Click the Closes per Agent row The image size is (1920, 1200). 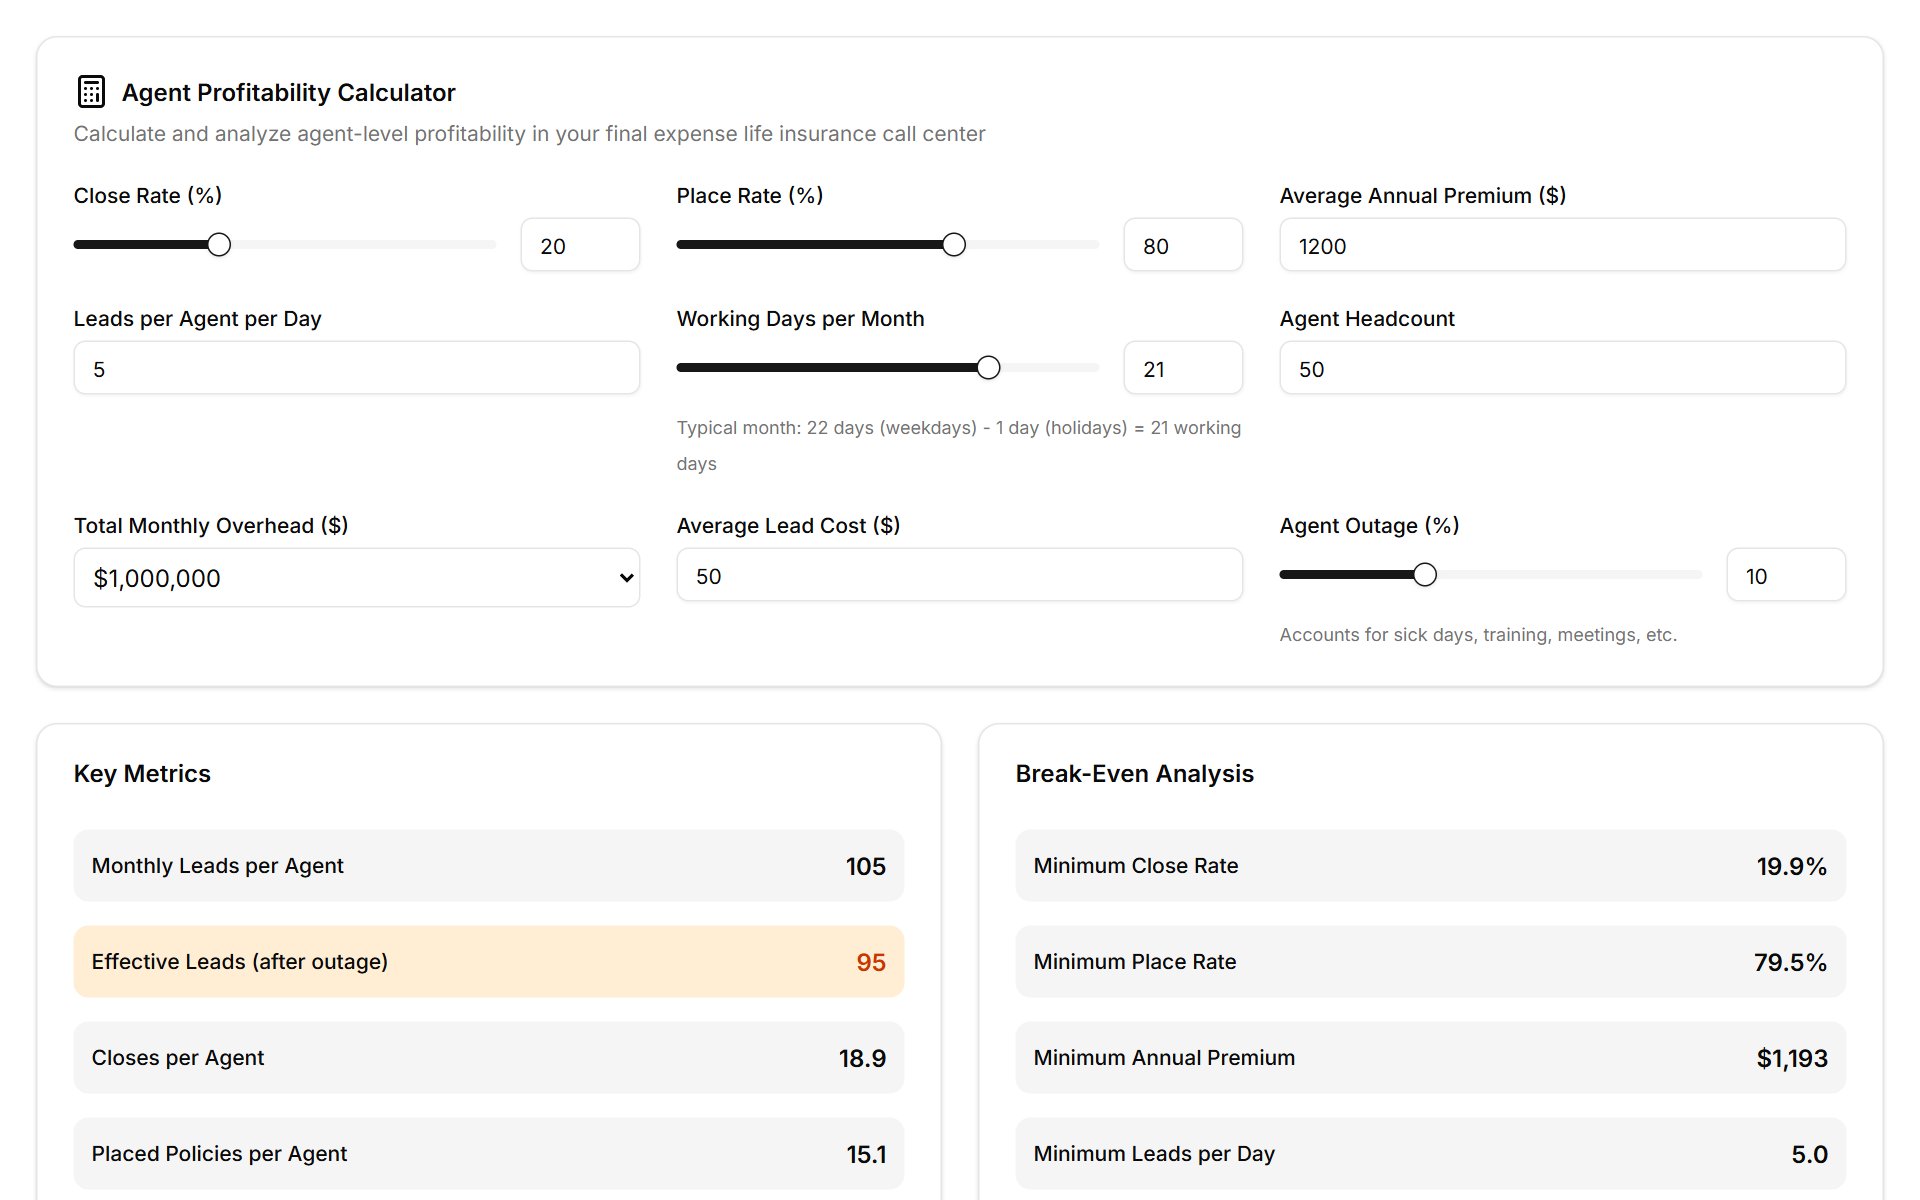(488, 1058)
